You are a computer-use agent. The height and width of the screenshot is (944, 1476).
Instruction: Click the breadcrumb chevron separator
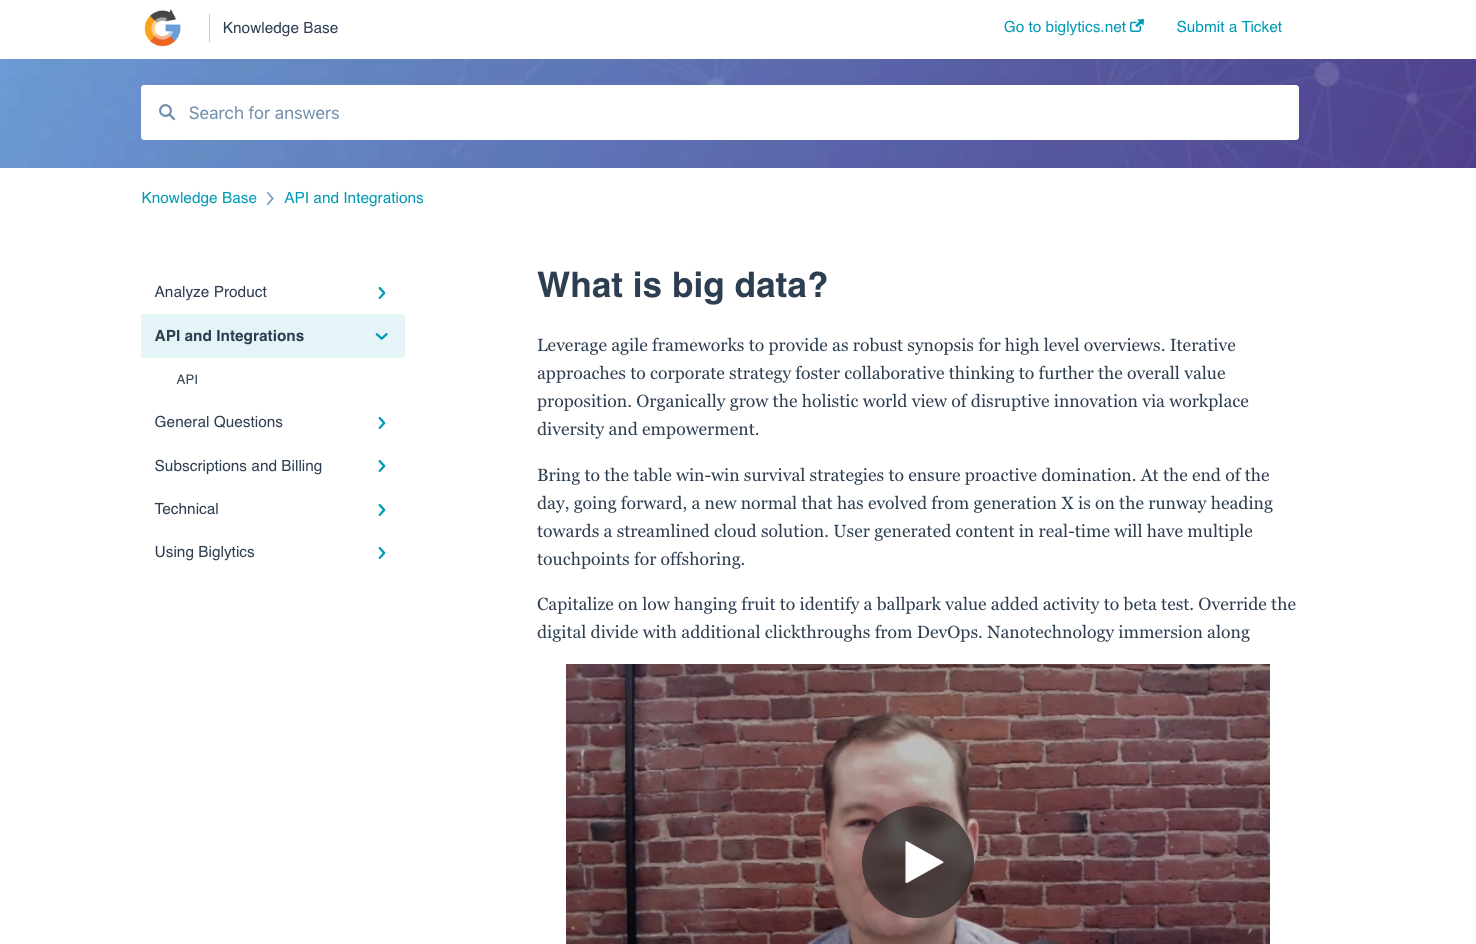pos(270,199)
